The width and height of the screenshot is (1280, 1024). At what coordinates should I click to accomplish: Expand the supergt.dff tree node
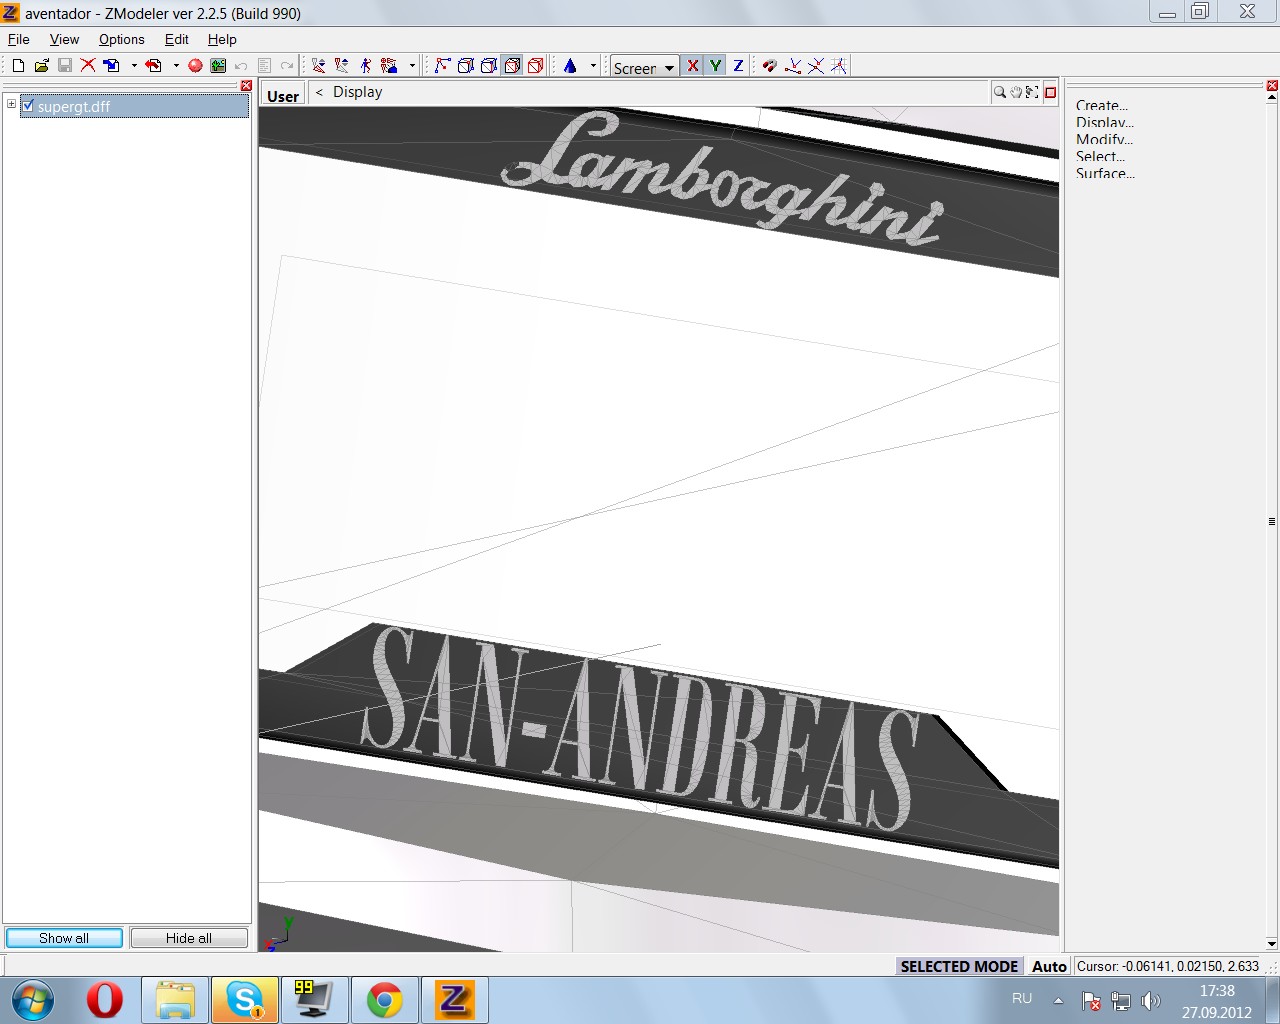pos(11,104)
